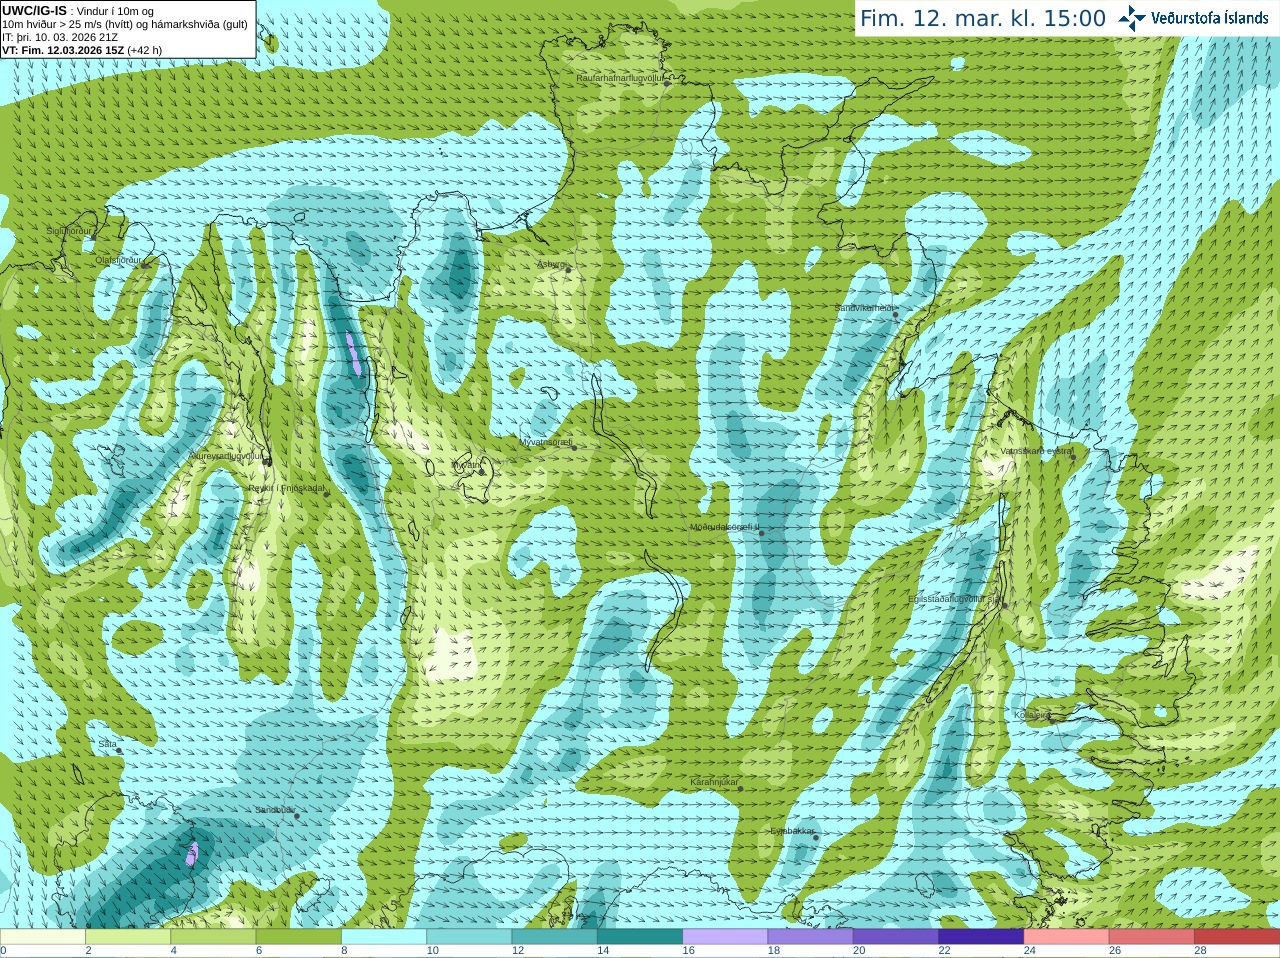Viewport: 1280px width, 958px height.
Task: Pick the 2–4 m/s light green legend swatch
Action: coord(128,937)
